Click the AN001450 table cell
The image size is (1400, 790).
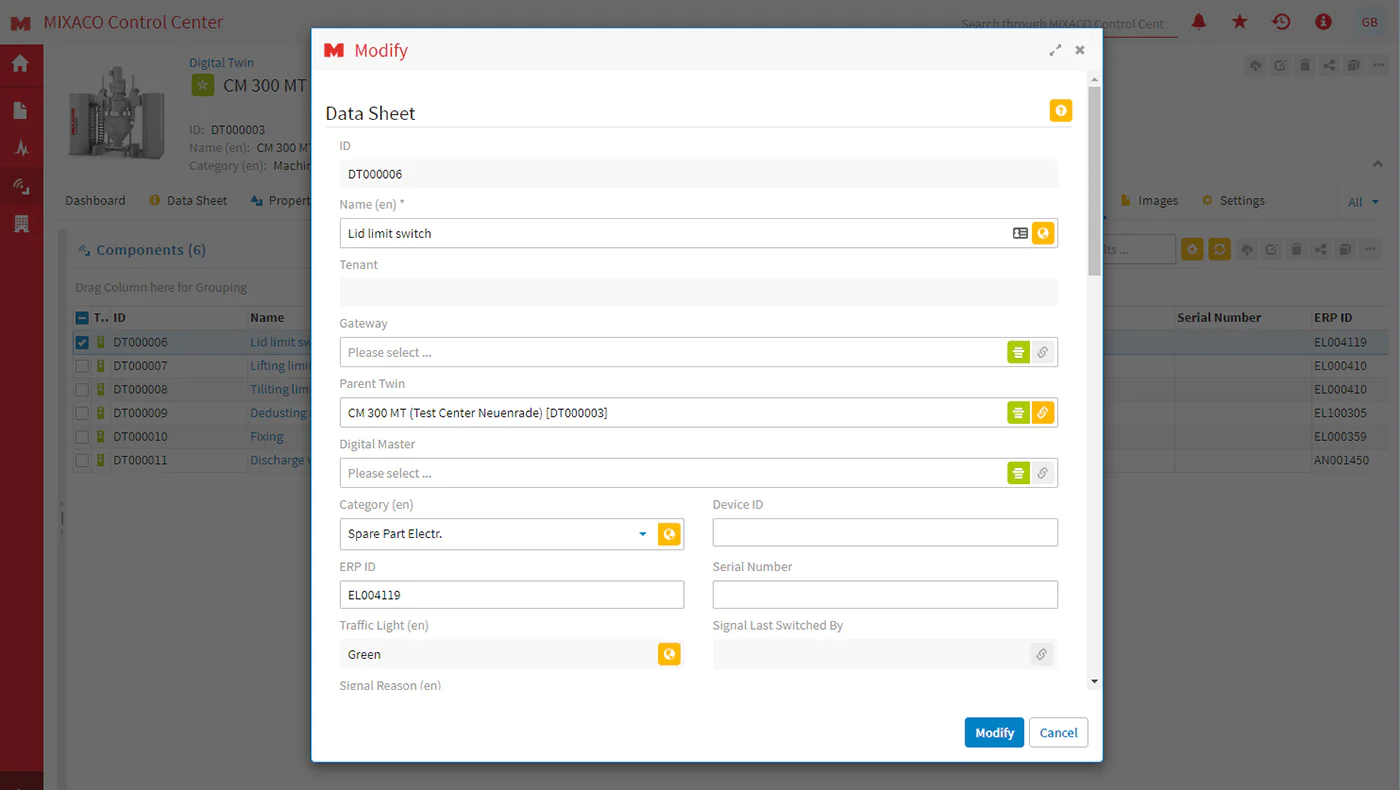point(1341,461)
